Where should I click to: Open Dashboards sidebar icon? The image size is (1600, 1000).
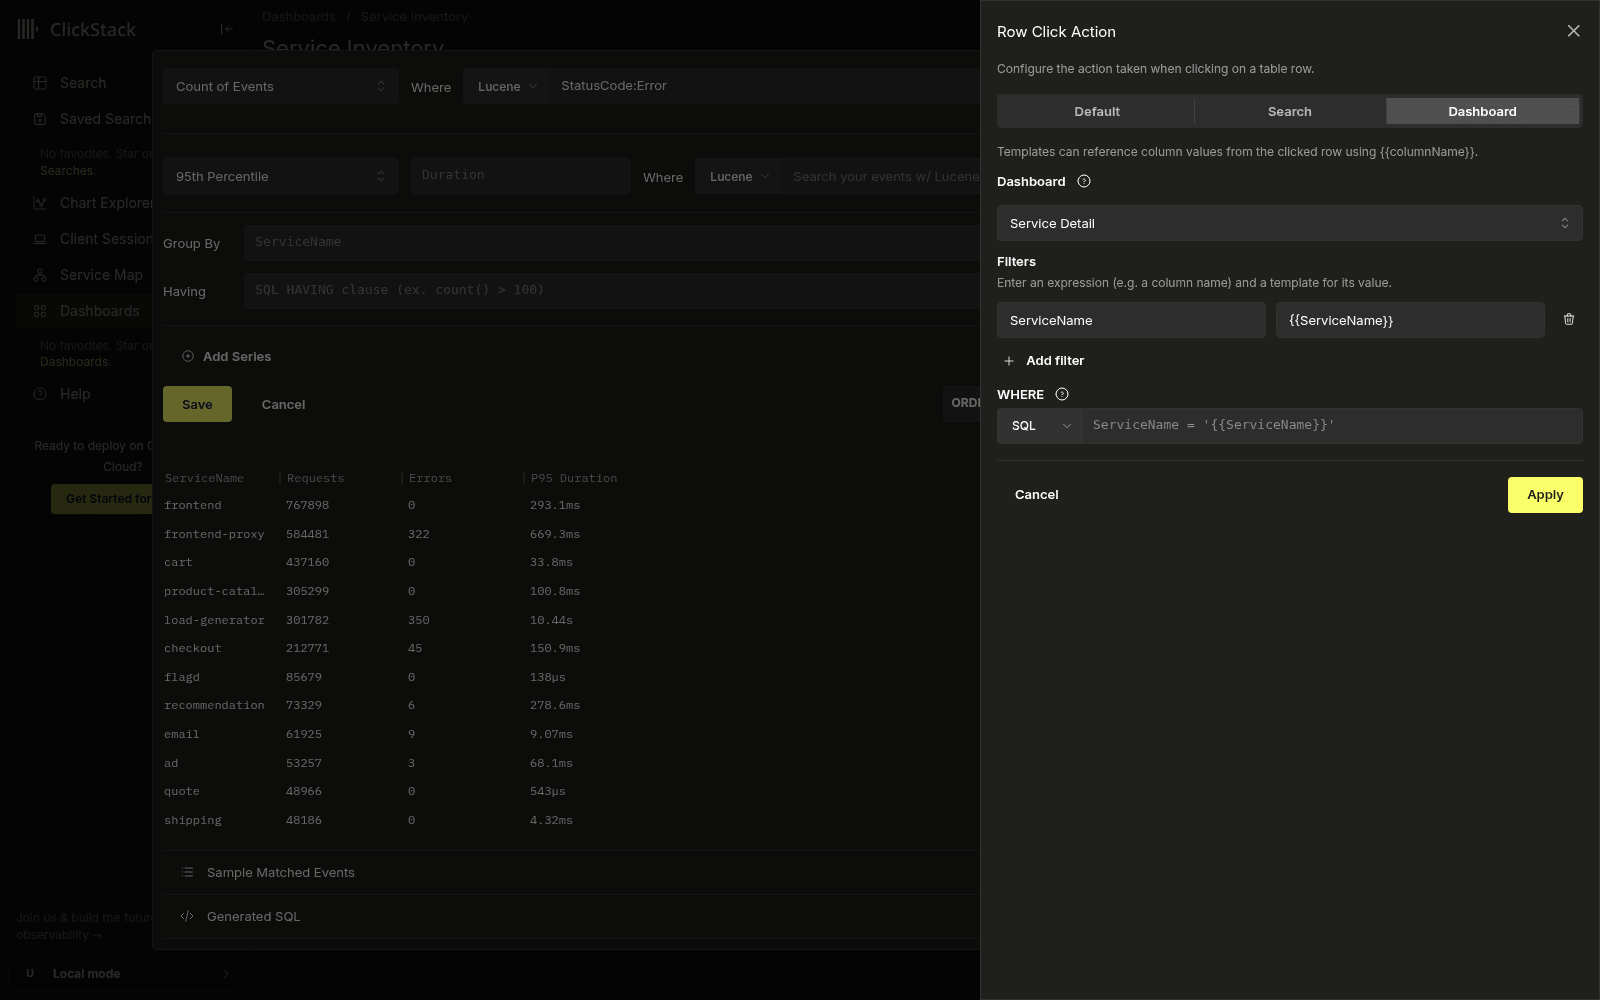(x=40, y=311)
